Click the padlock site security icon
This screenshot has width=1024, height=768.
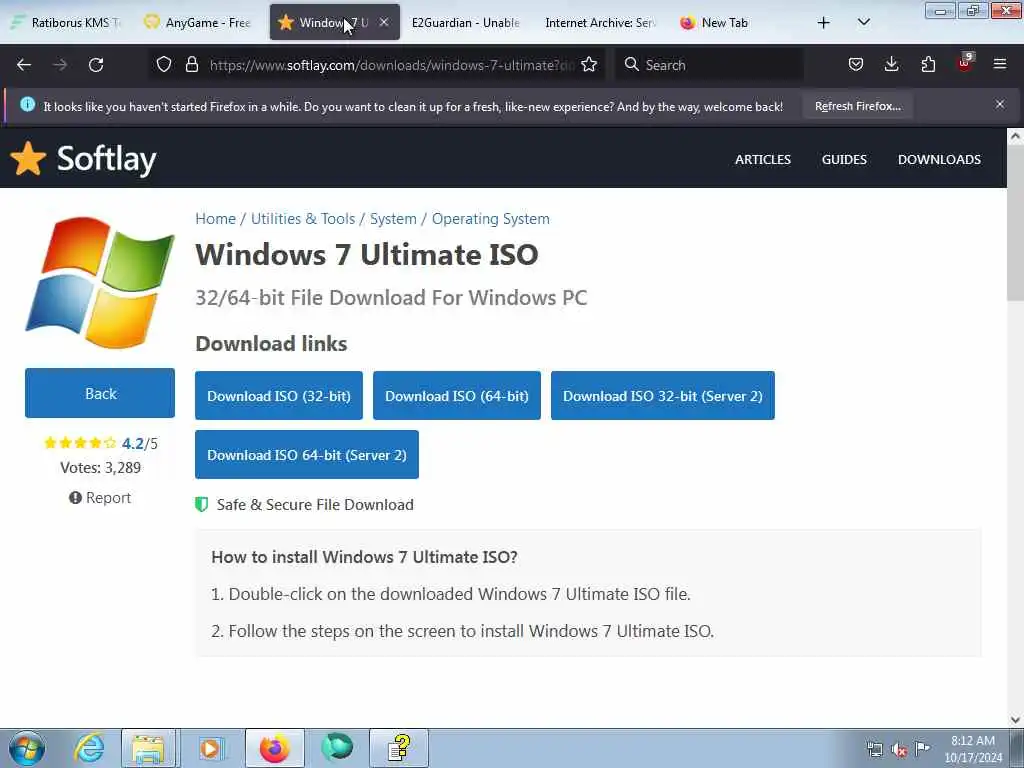(x=191, y=64)
